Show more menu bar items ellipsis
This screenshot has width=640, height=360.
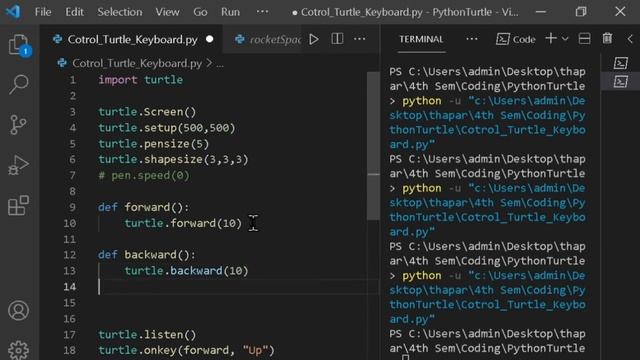[262, 11]
